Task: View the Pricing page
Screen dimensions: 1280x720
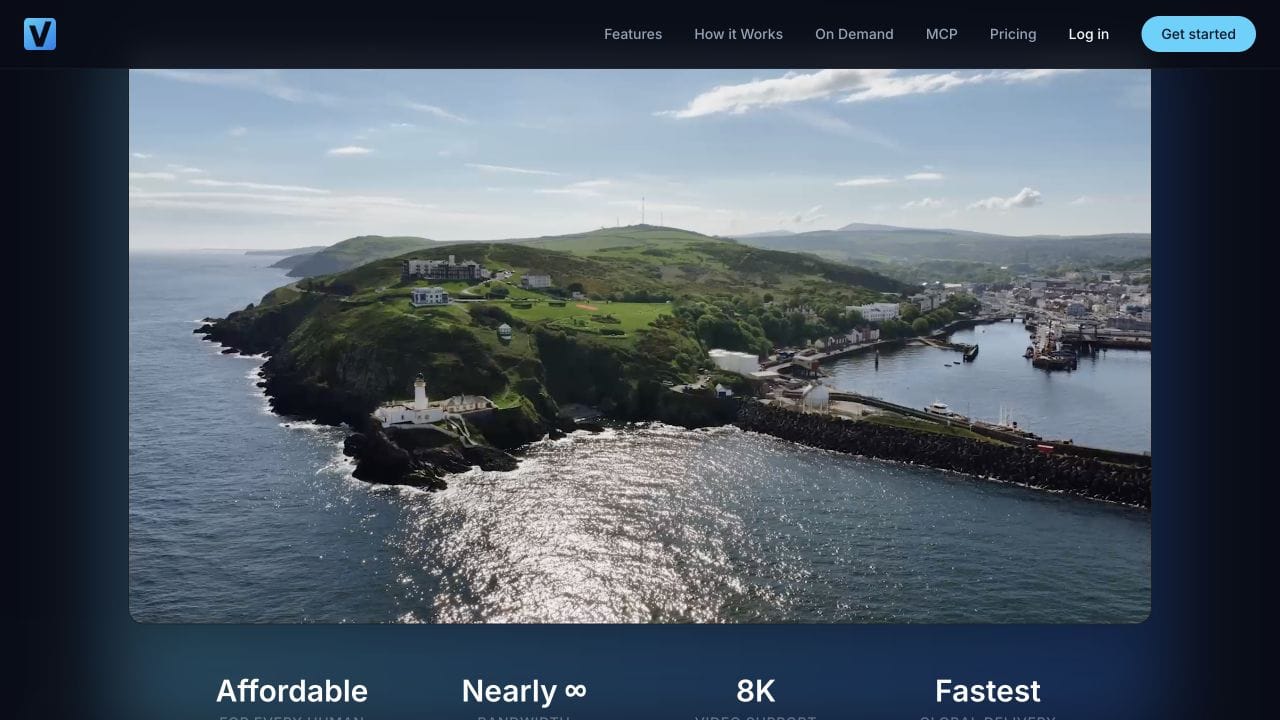Action: point(1013,34)
